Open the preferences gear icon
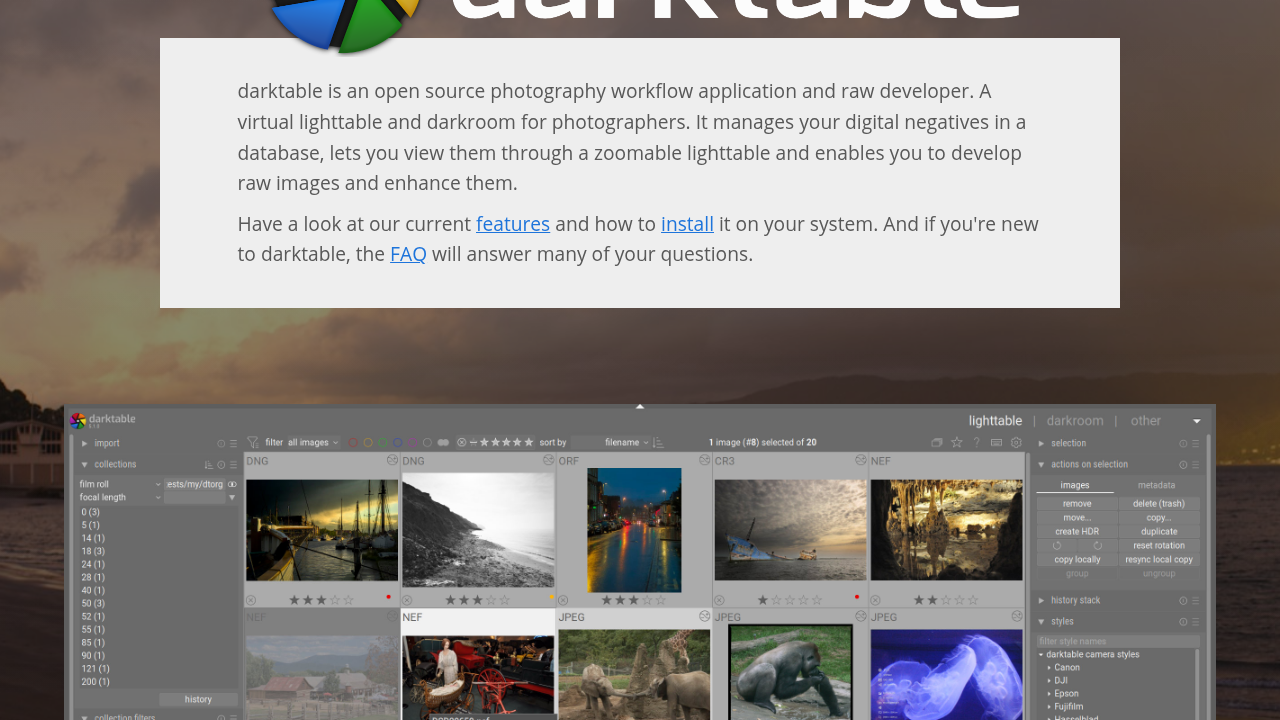This screenshot has width=1280, height=720. coord(1016,442)
